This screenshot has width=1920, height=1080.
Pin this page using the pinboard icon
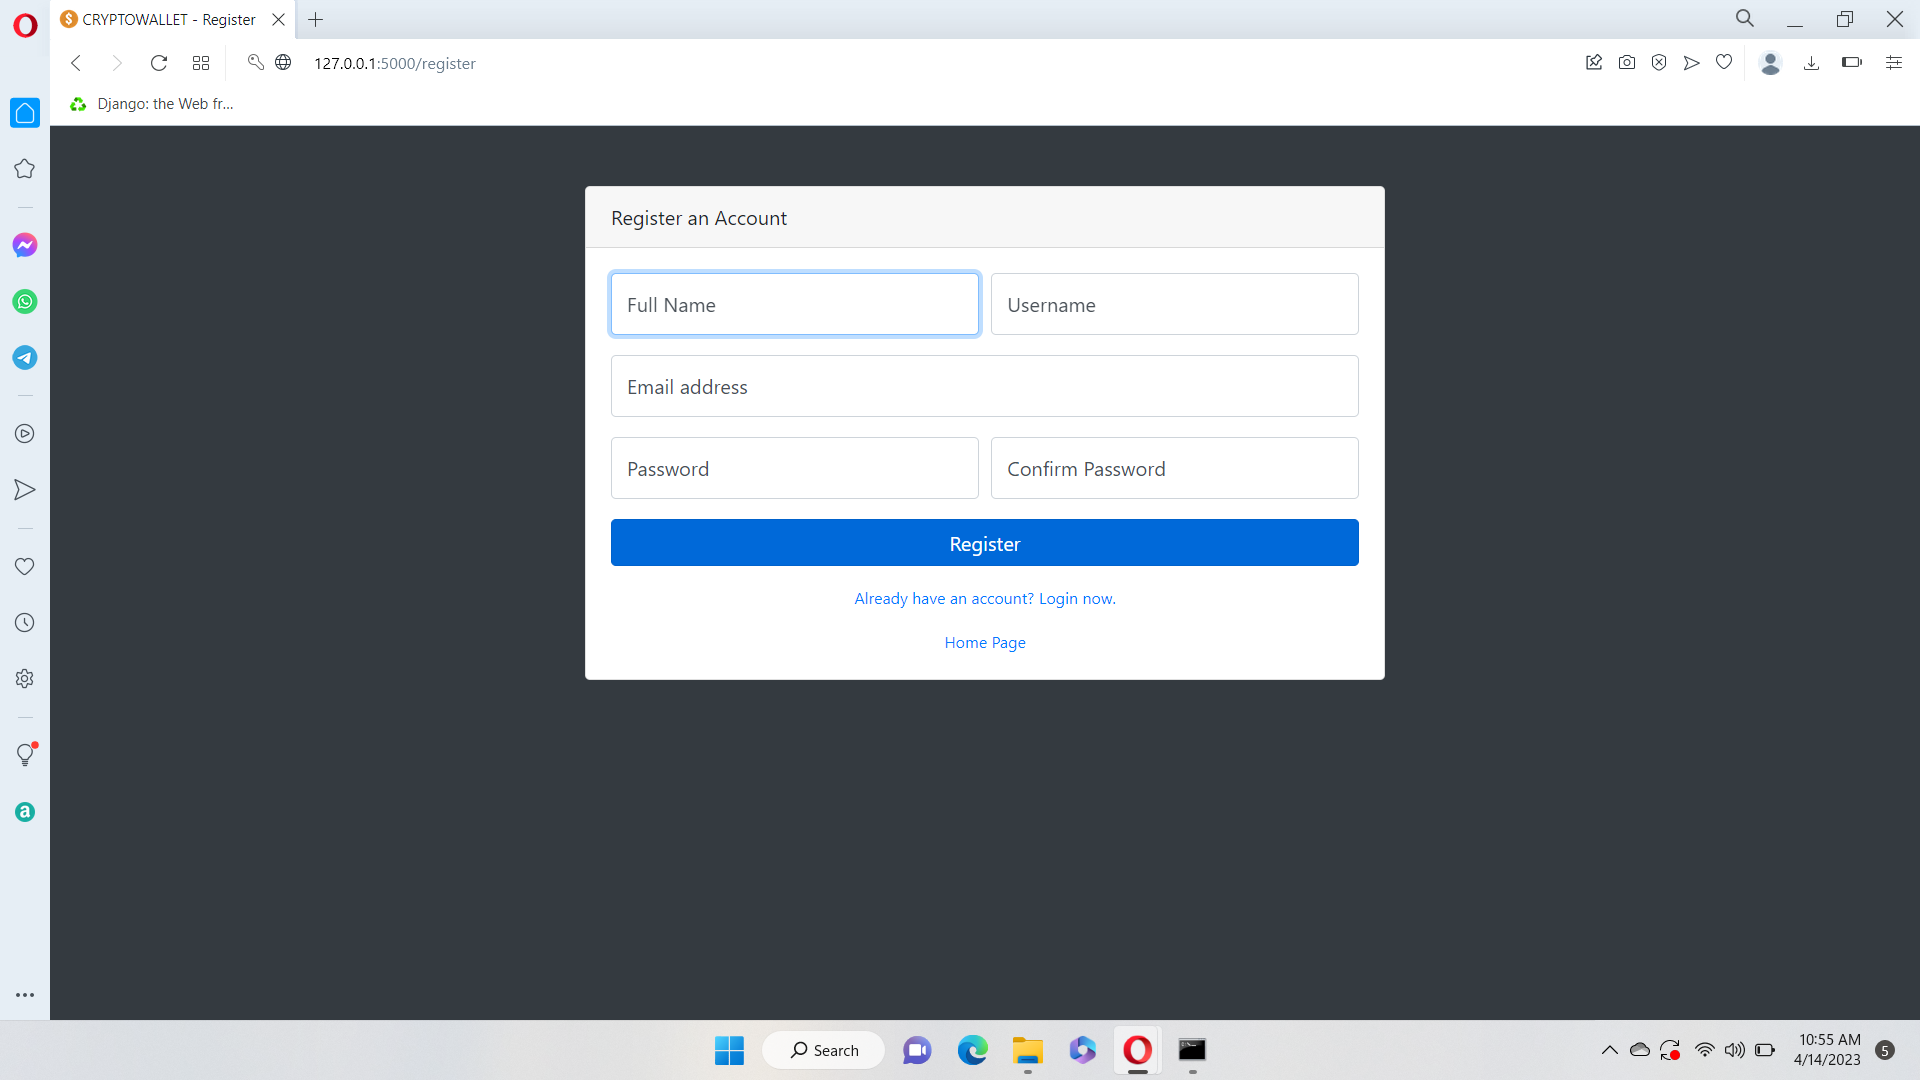point(1594,62)
